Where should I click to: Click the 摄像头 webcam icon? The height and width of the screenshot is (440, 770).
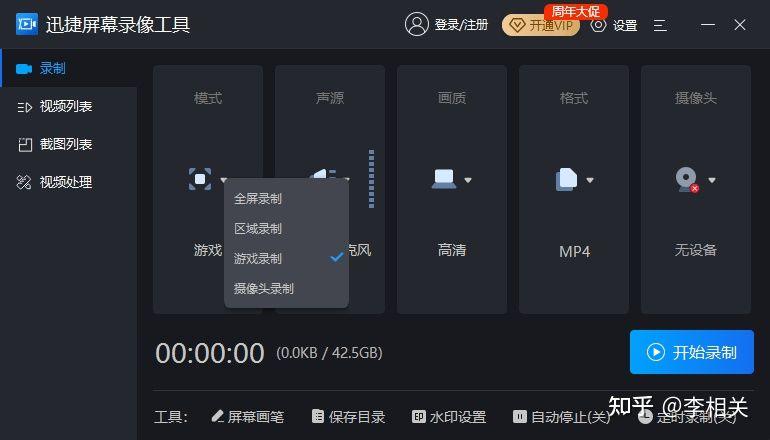click(x=687, y=180)
